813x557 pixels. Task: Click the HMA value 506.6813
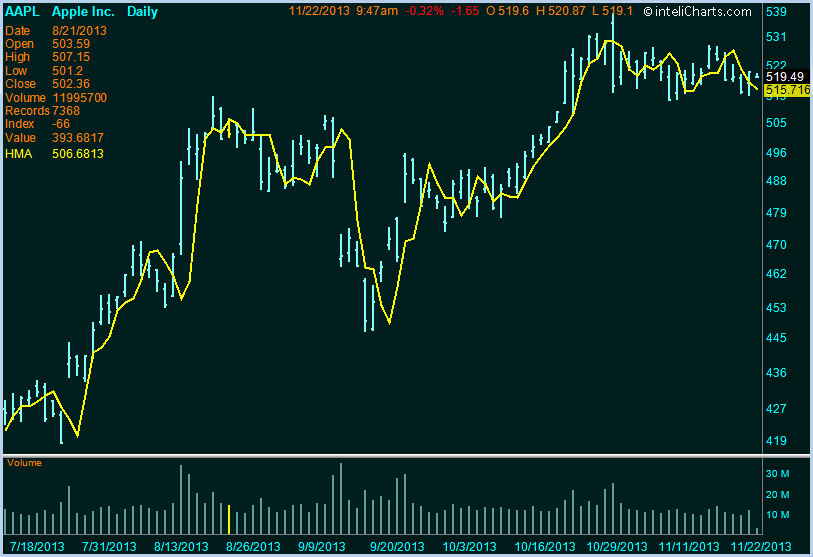[x=78, y=154]
